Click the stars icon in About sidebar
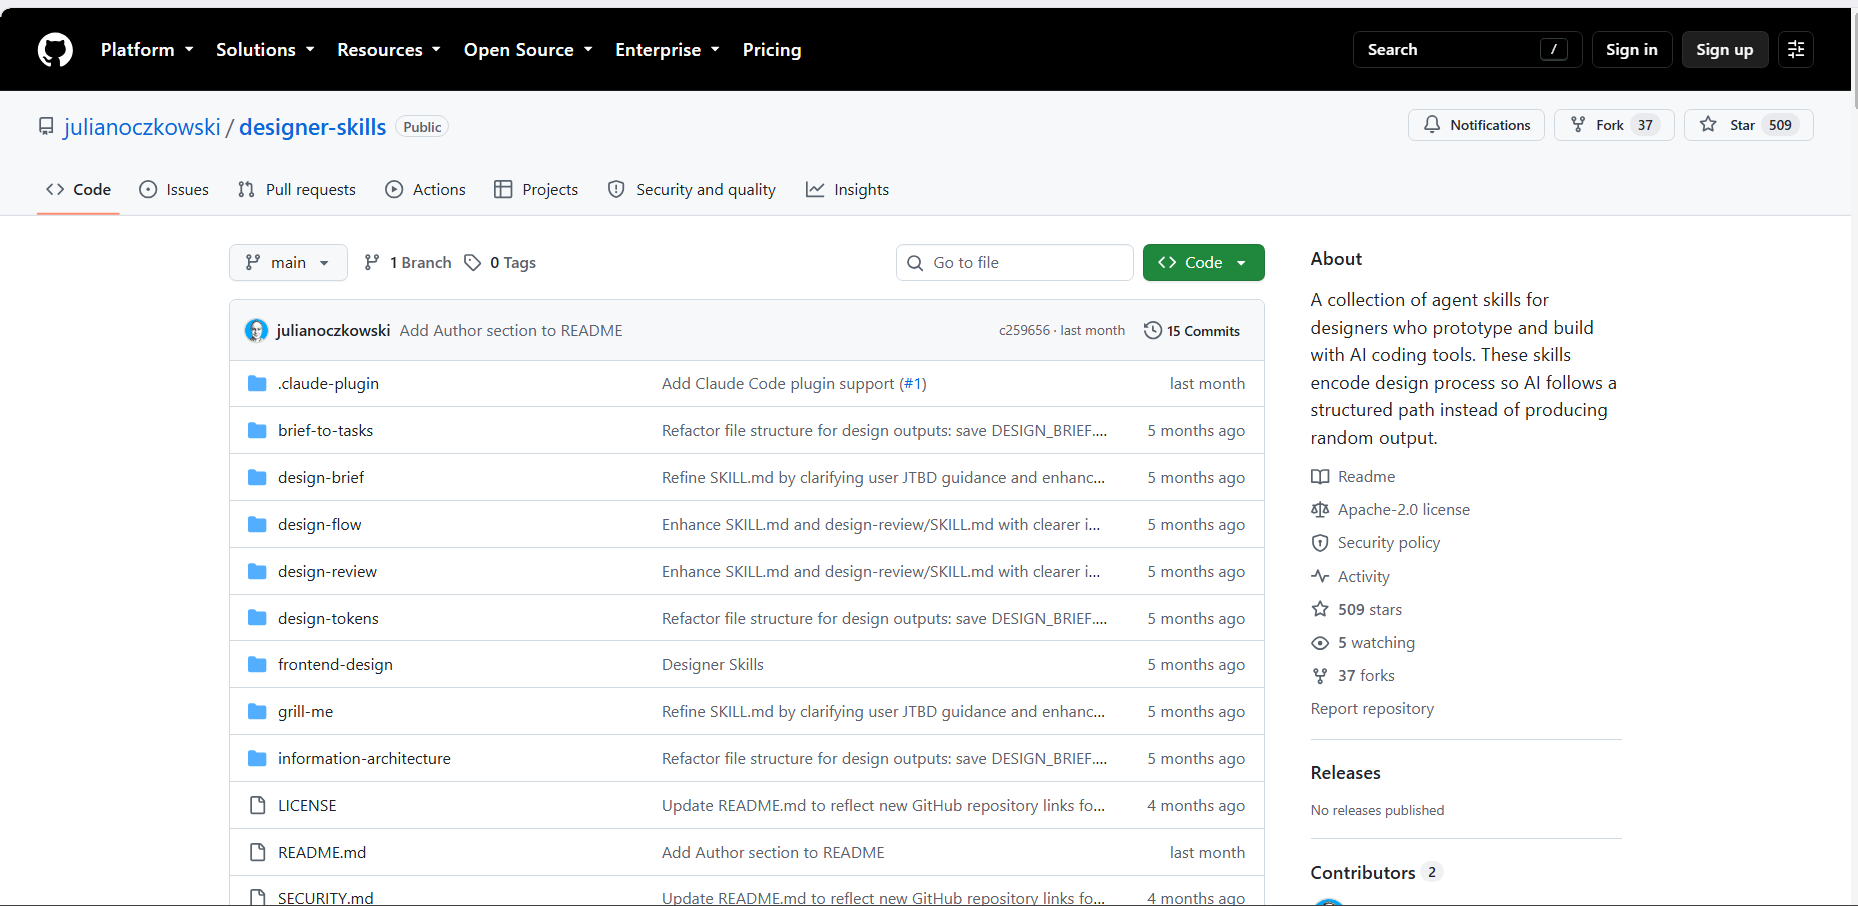The width and height of the screenshot is (1858, 906). coord(1320,610)
